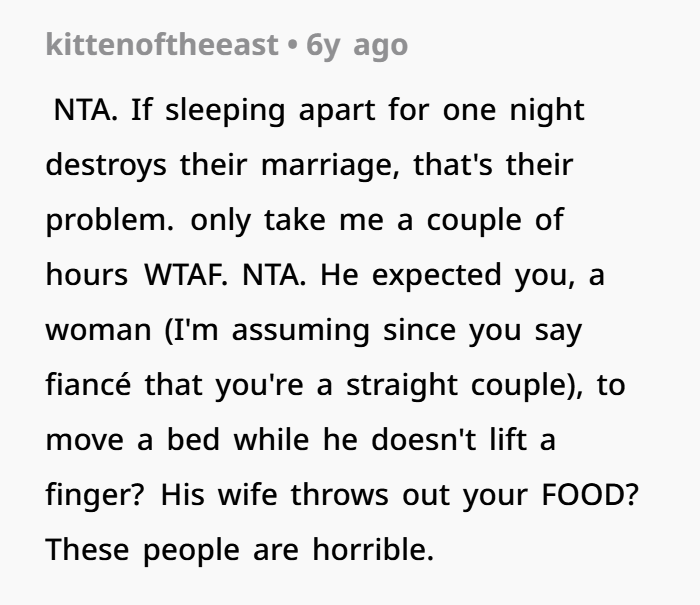Click the word "hours" before WTAF
The height and width of the screenshot is (605, 700).
coord(85,275)
